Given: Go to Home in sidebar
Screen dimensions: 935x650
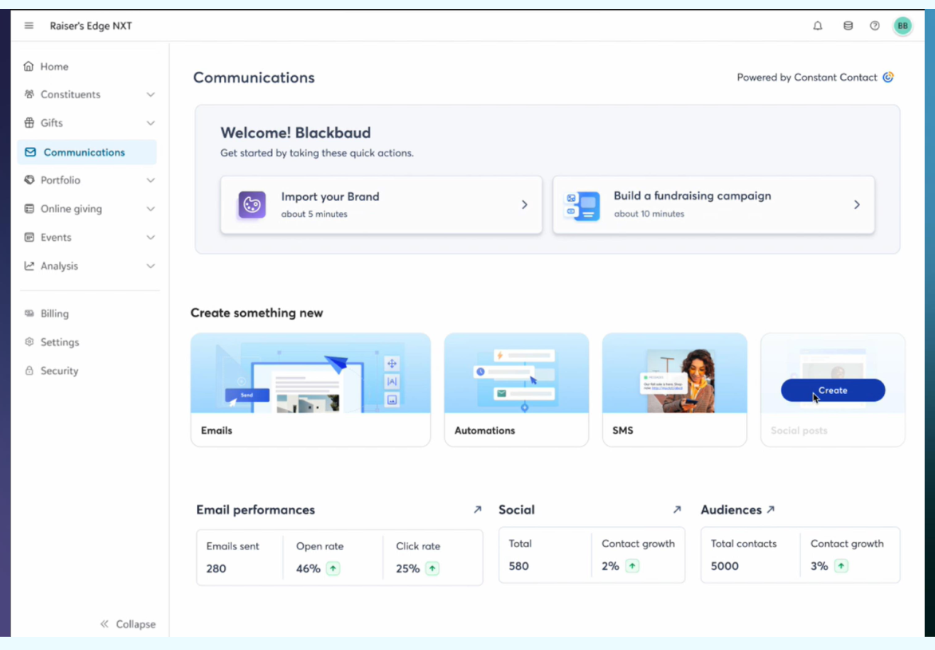Looking at the screenshot, I should click(x=54, y=67).
